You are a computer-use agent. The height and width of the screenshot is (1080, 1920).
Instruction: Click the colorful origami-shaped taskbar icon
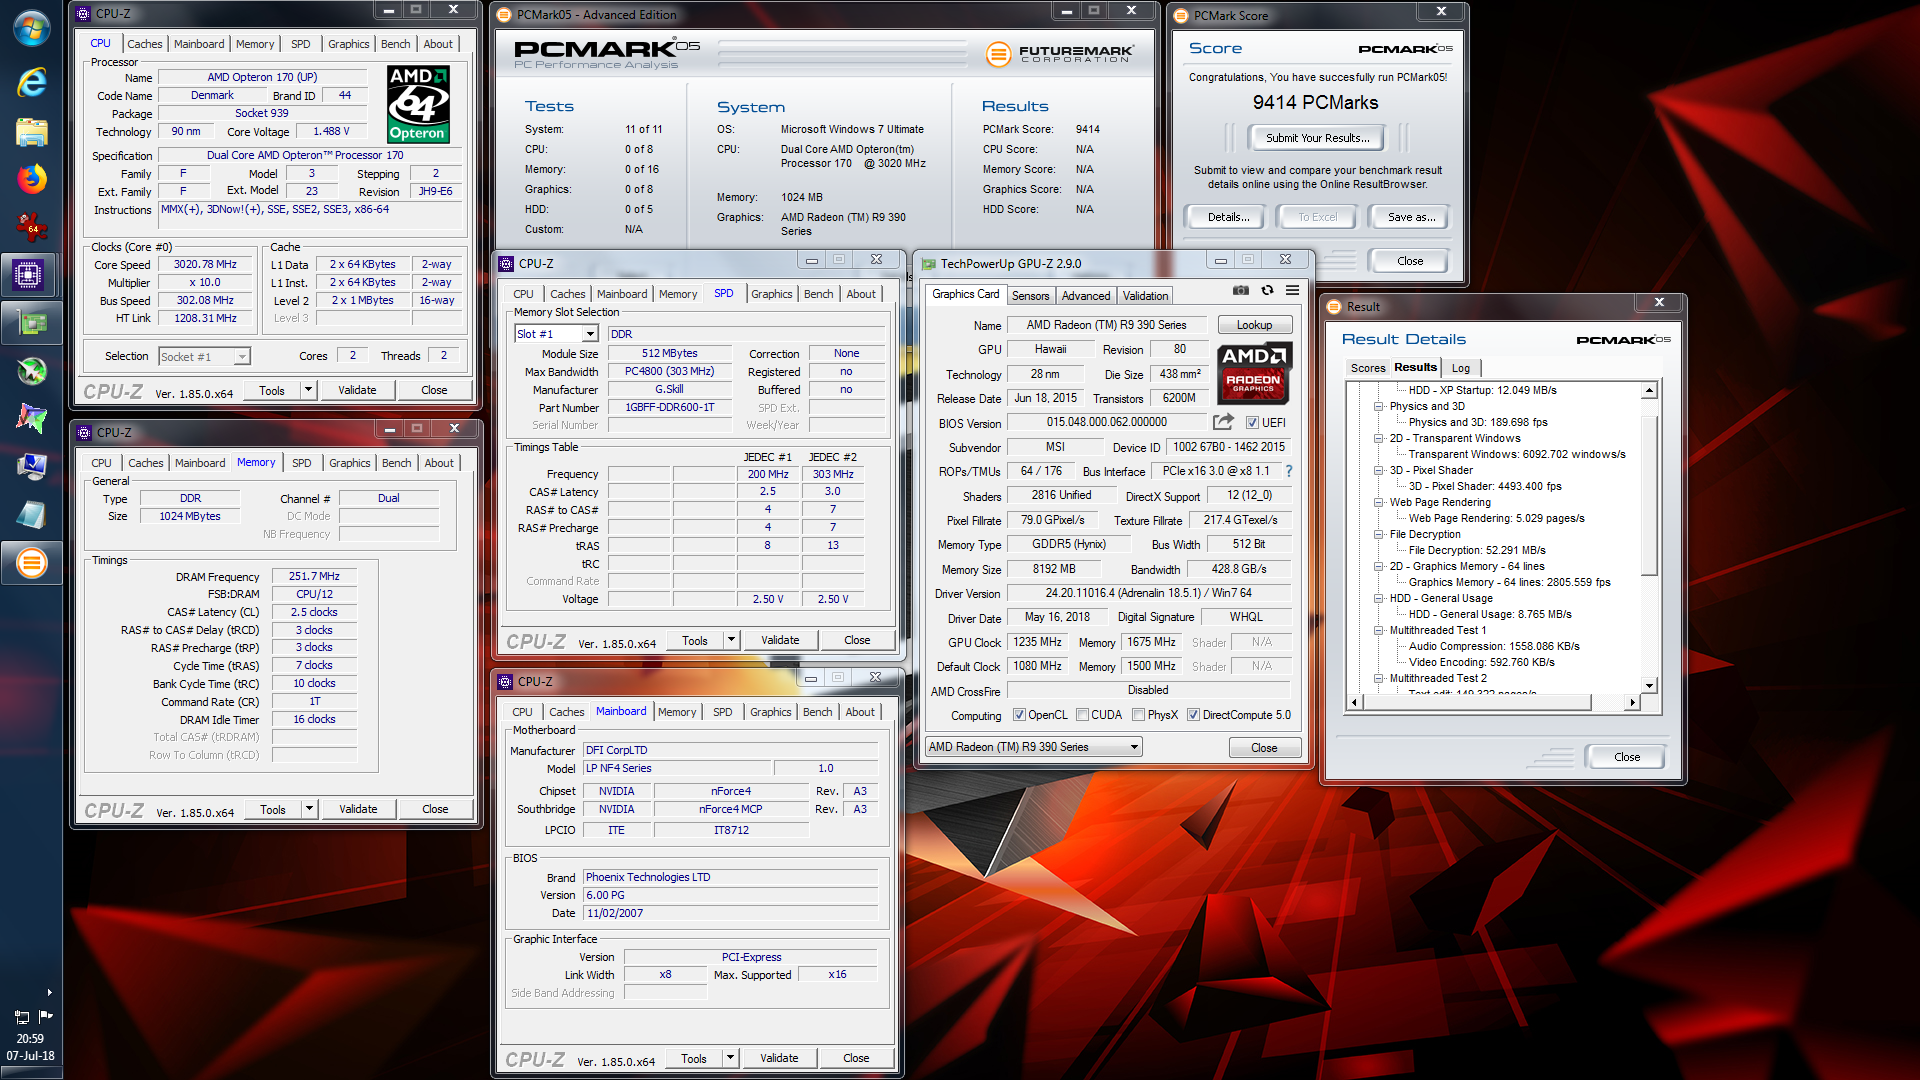31,419
